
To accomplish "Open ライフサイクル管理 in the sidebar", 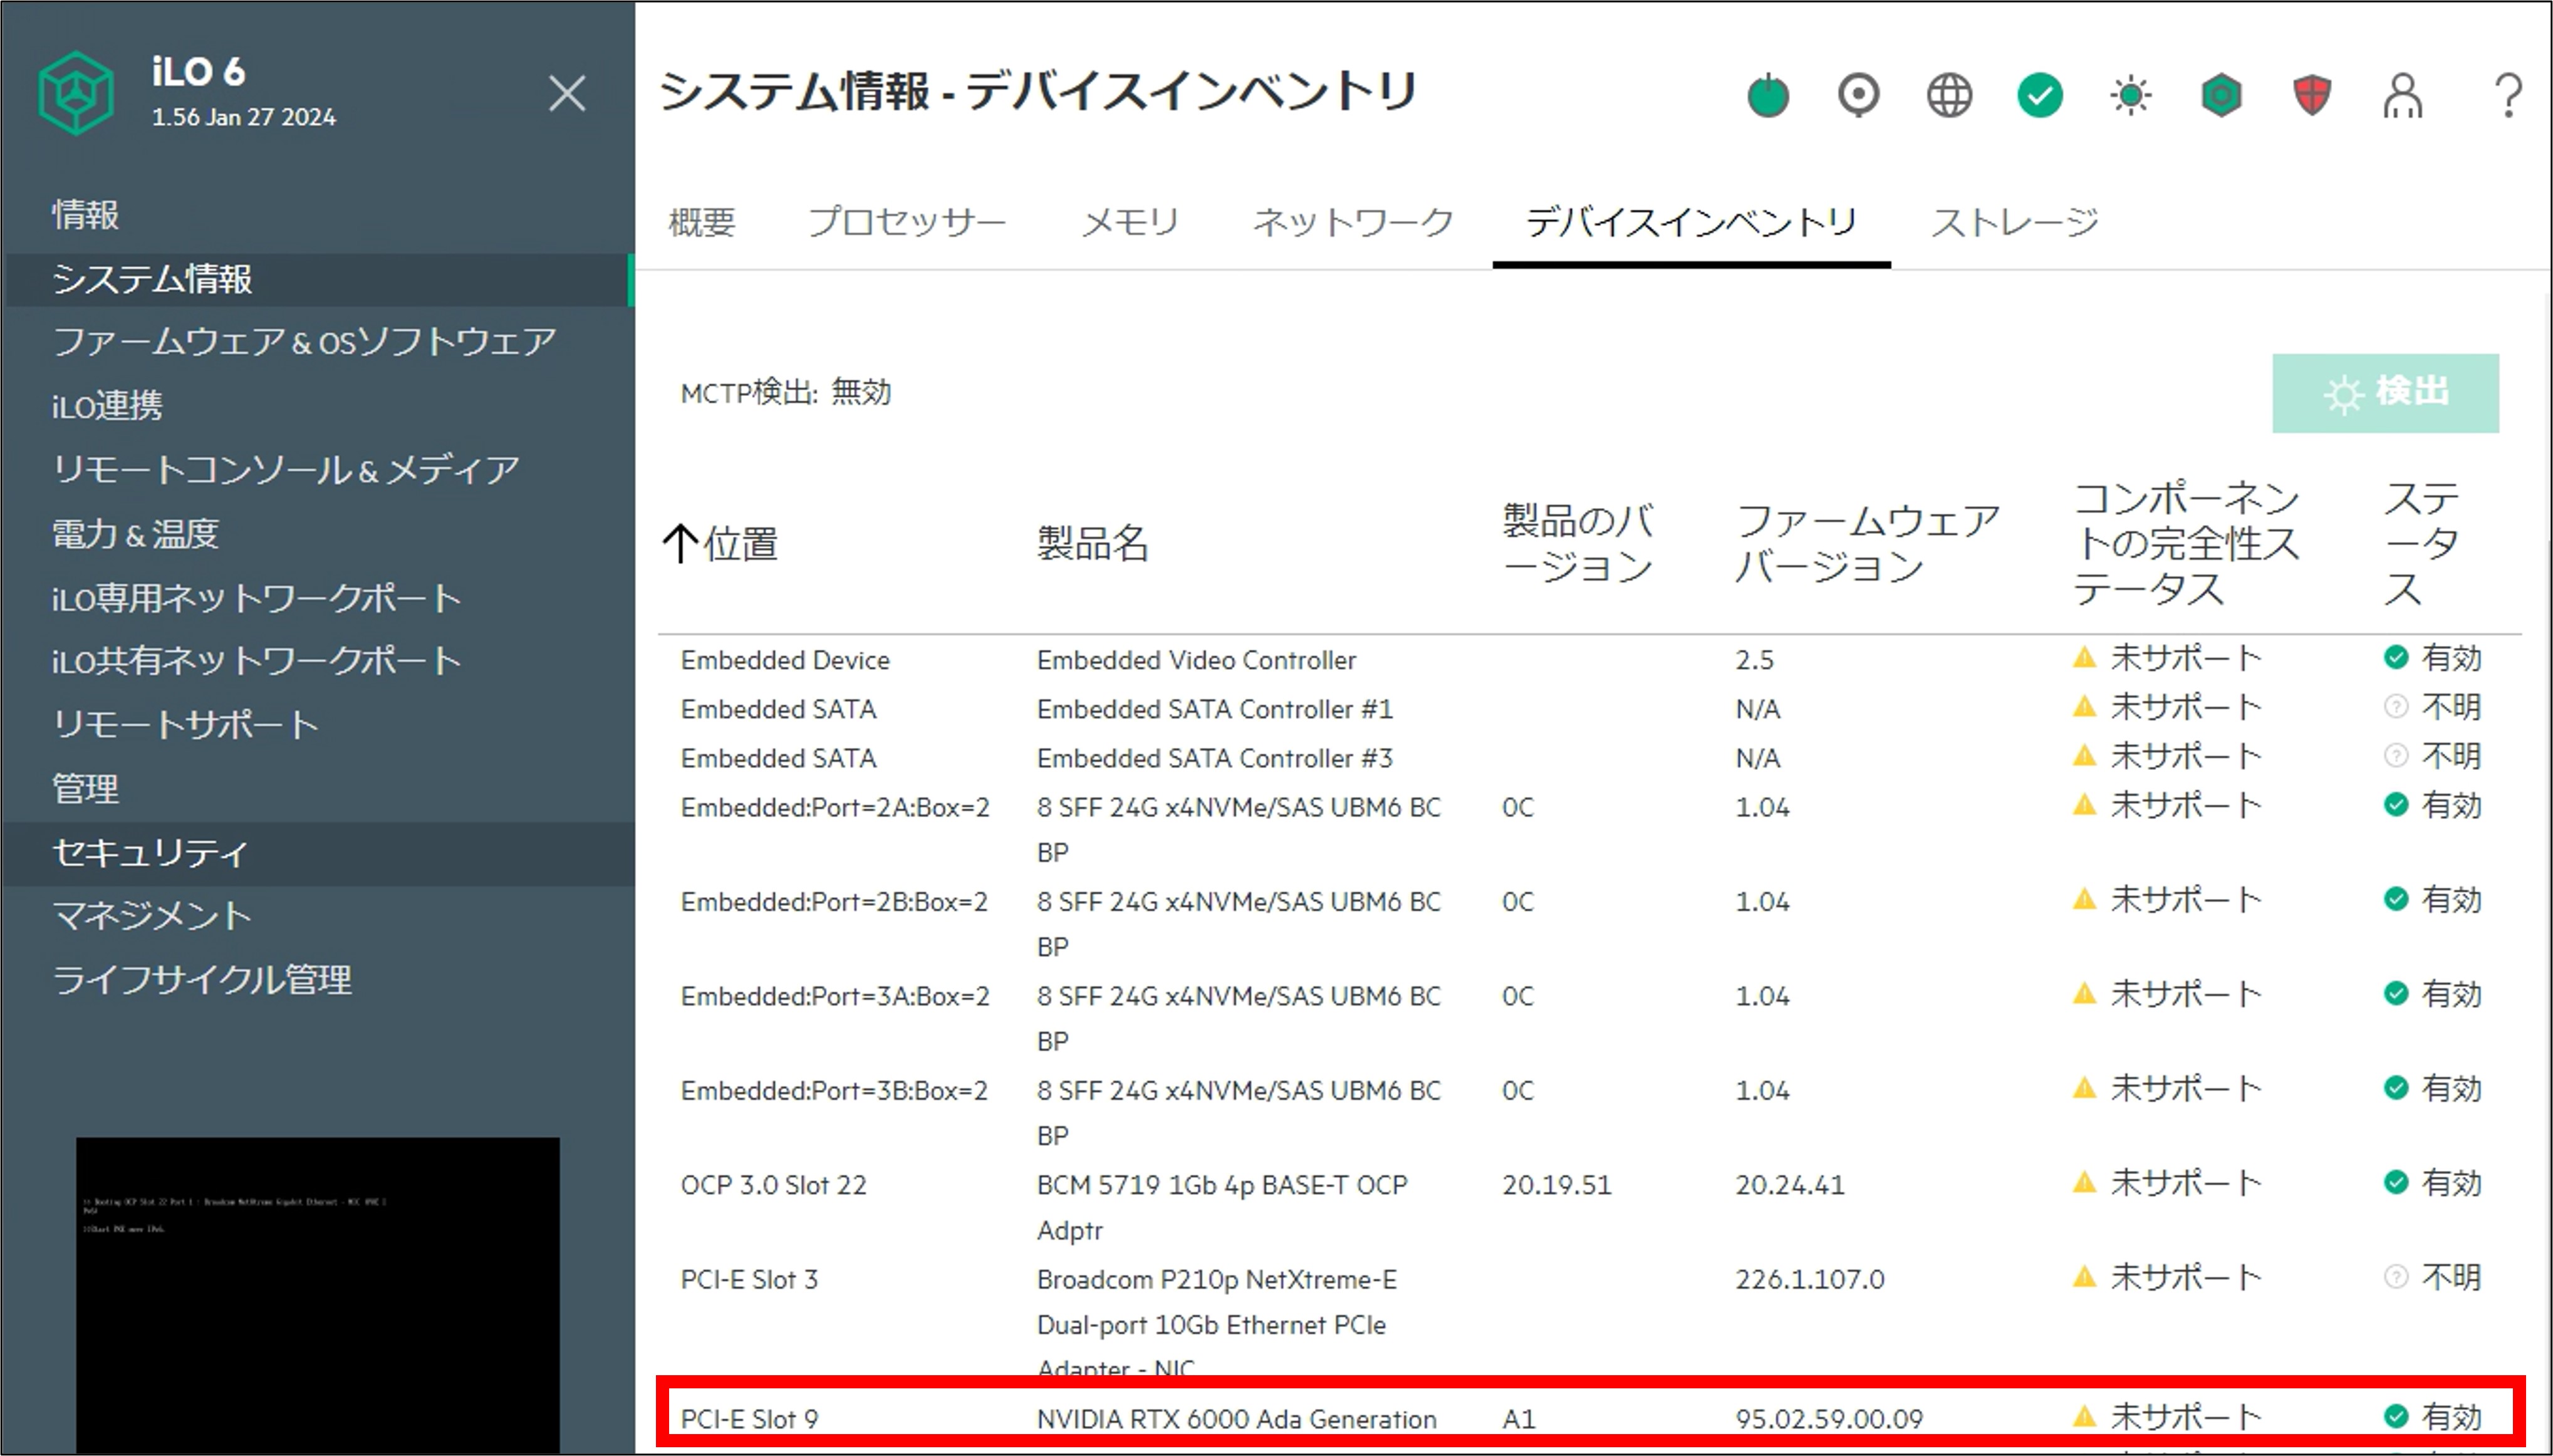I will (202, 980).
